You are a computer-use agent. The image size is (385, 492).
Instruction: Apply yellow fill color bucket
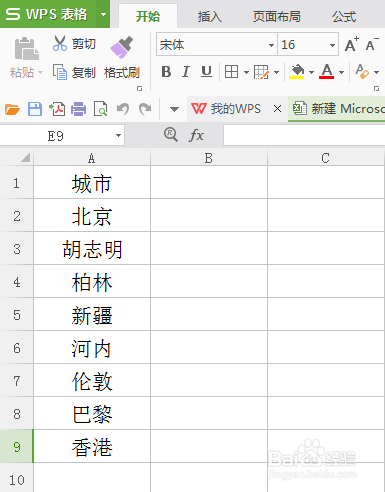(x=296, y=72)
